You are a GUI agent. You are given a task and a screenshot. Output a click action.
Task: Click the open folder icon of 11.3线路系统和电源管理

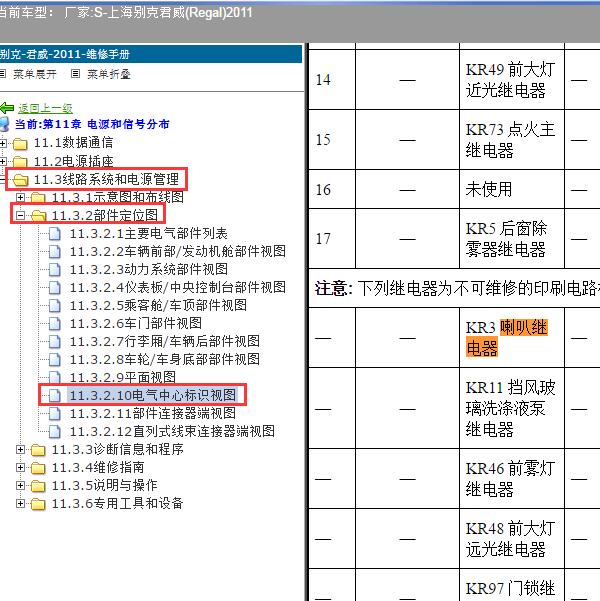pos(21,180)
